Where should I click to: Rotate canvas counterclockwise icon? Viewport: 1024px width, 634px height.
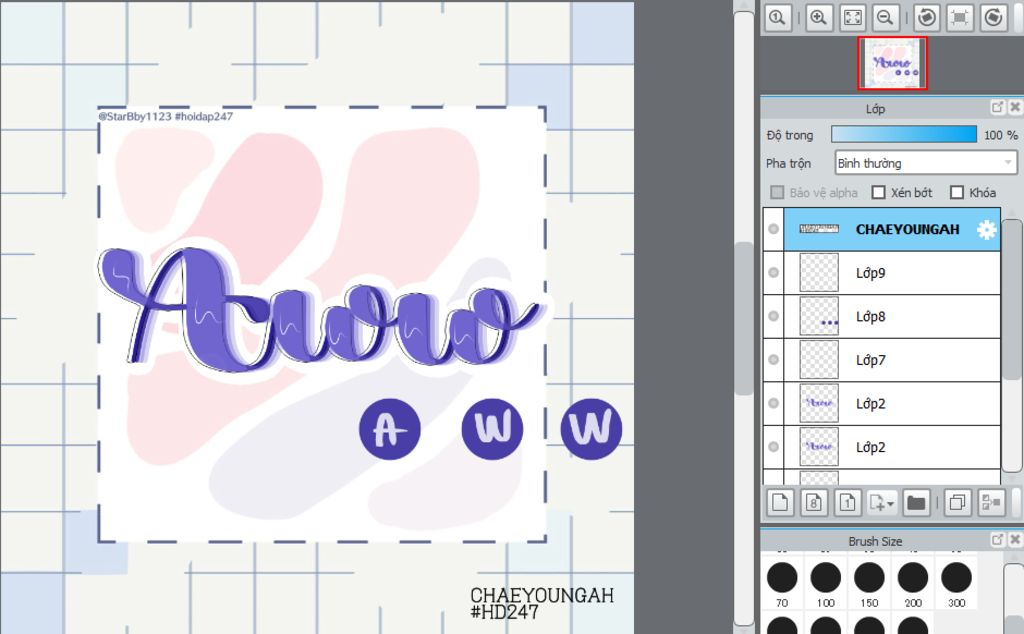[x=926, y=18]
